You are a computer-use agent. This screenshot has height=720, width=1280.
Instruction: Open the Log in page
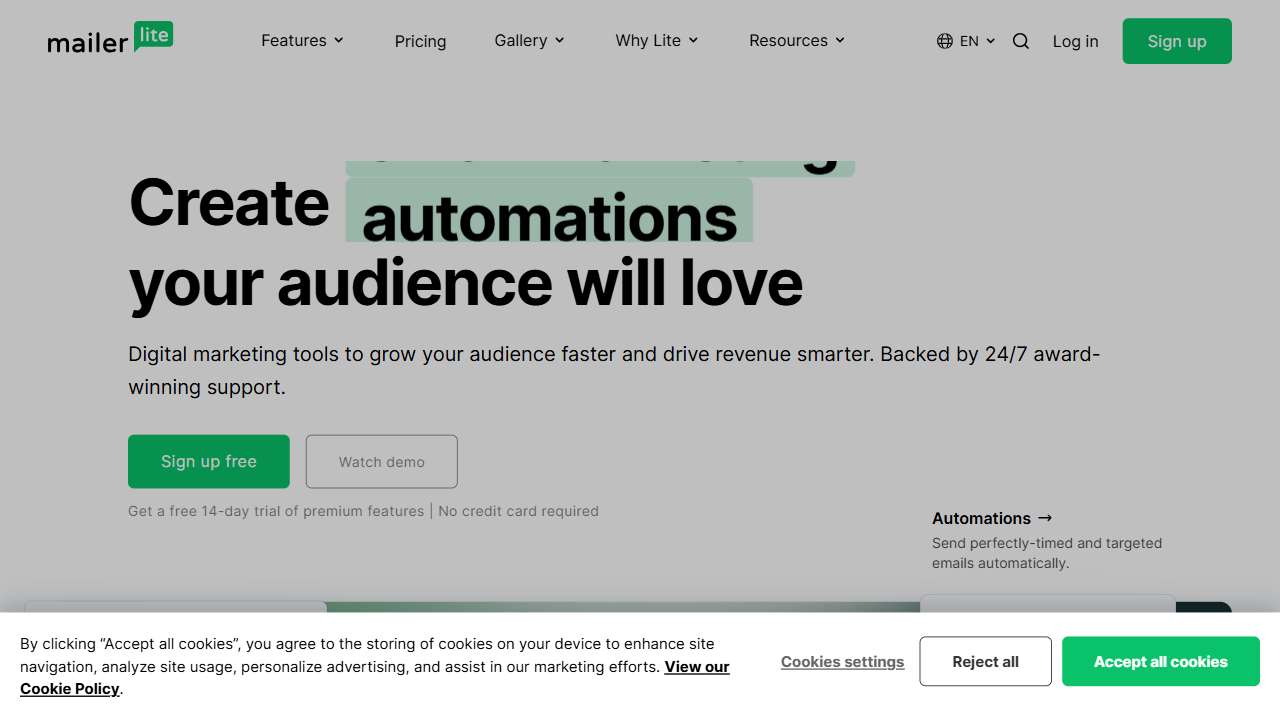(1075, 41)
